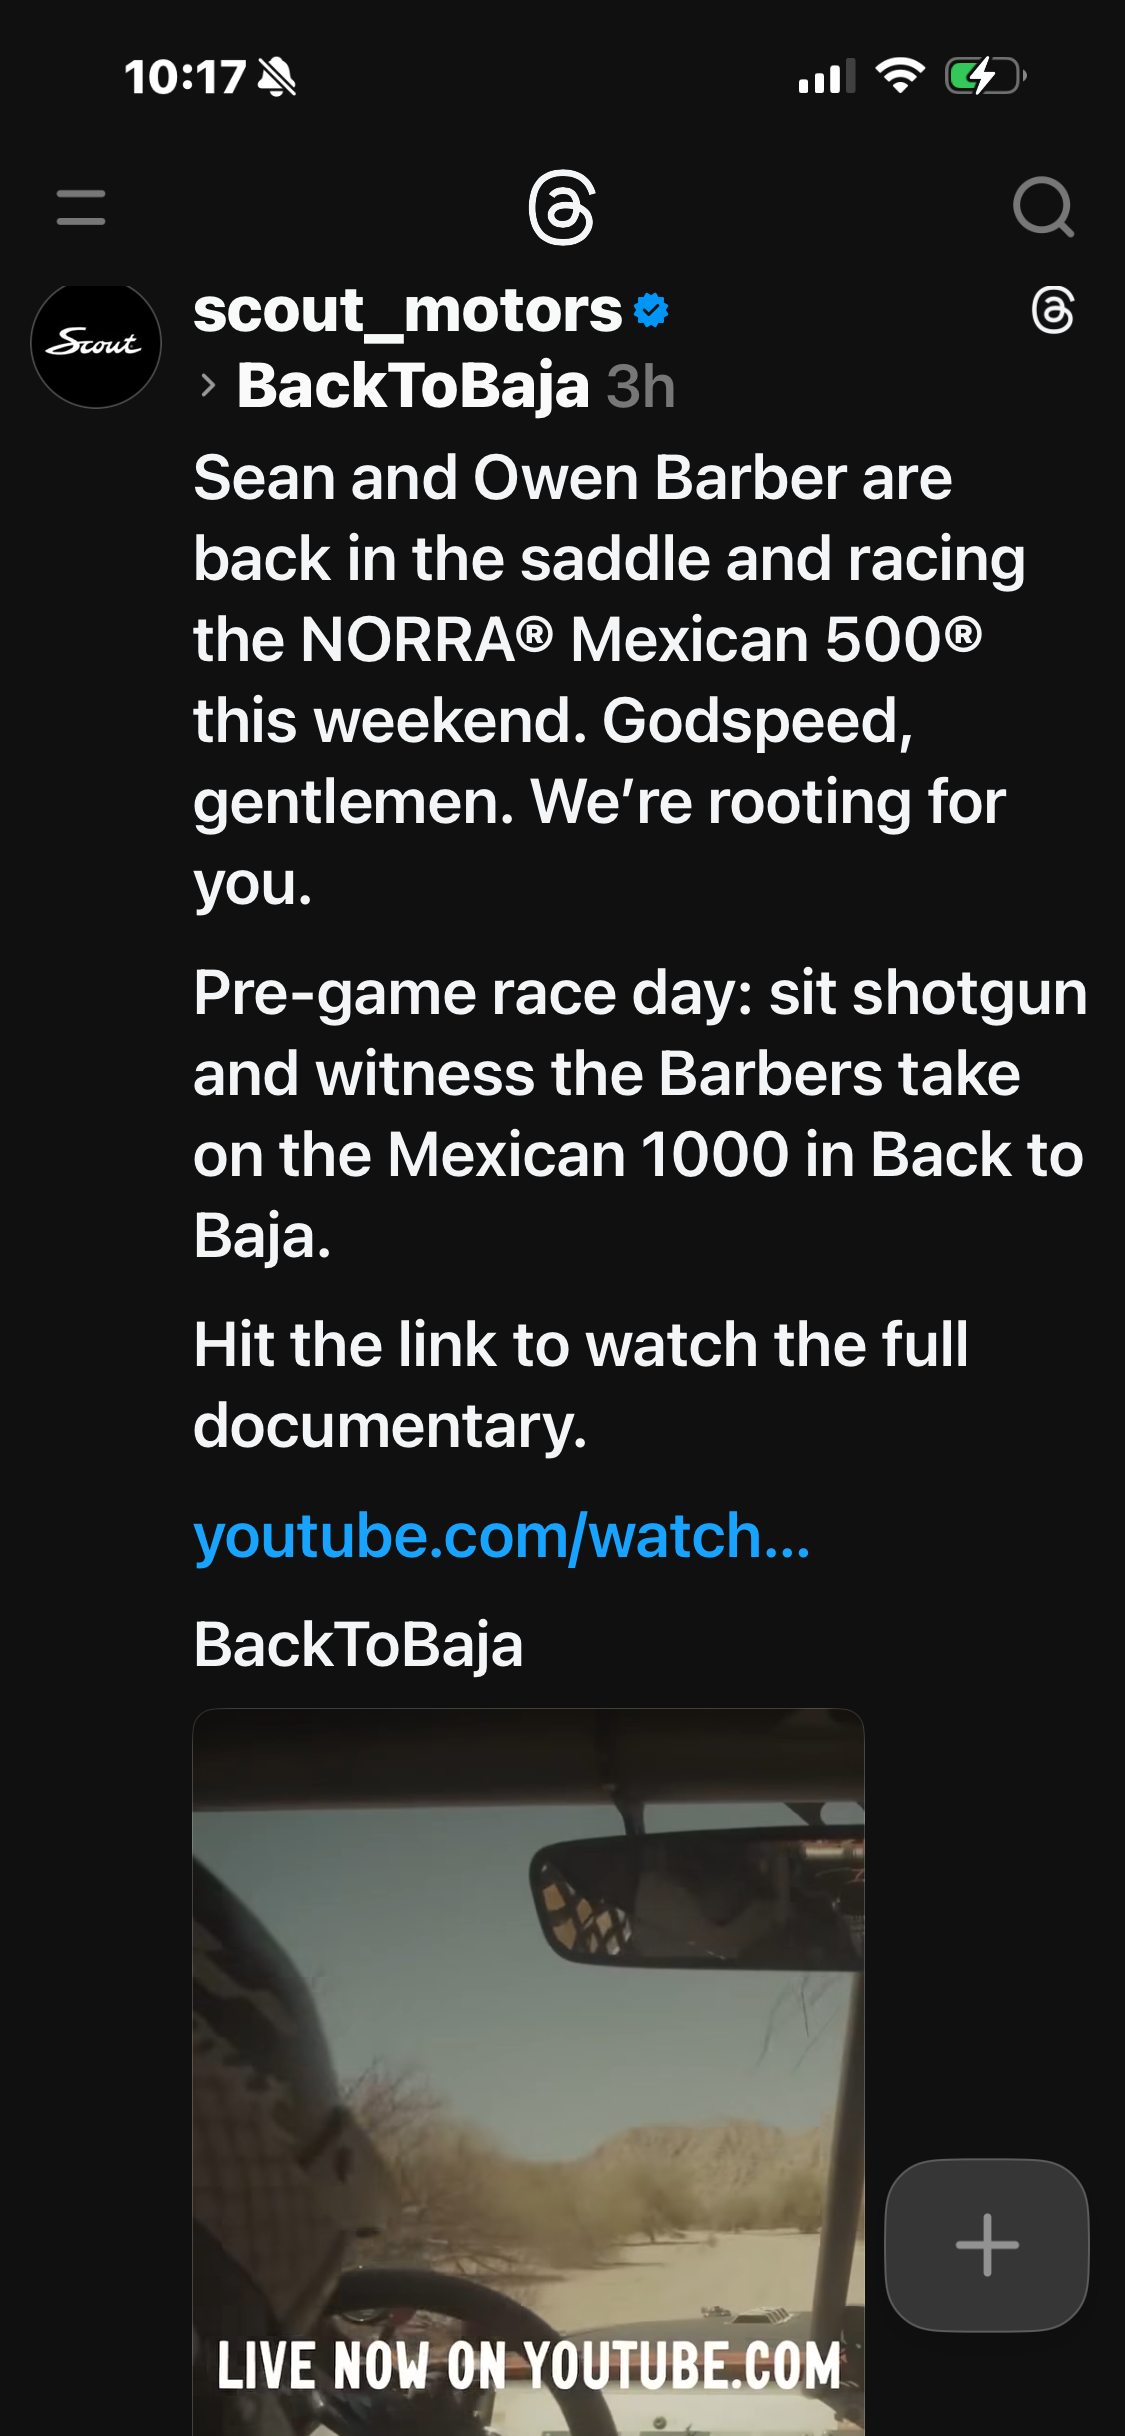
Task: Tap the Wi-Fi status icon
Action: tap(900, 76)
